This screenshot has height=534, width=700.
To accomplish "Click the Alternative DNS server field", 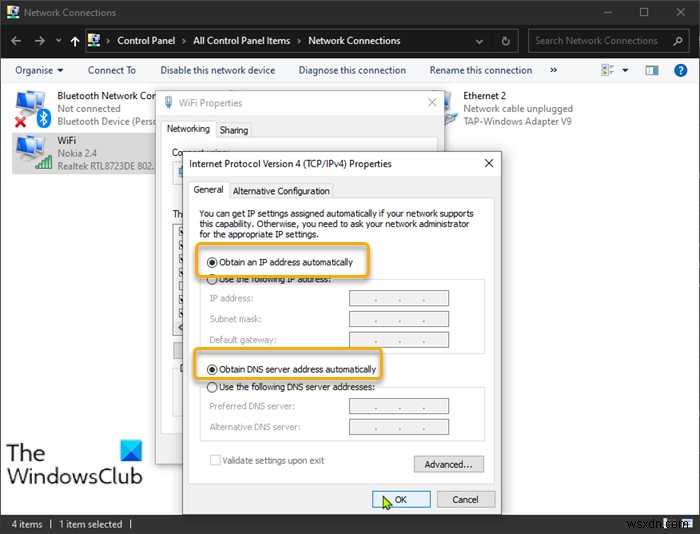I will (399, 427).
